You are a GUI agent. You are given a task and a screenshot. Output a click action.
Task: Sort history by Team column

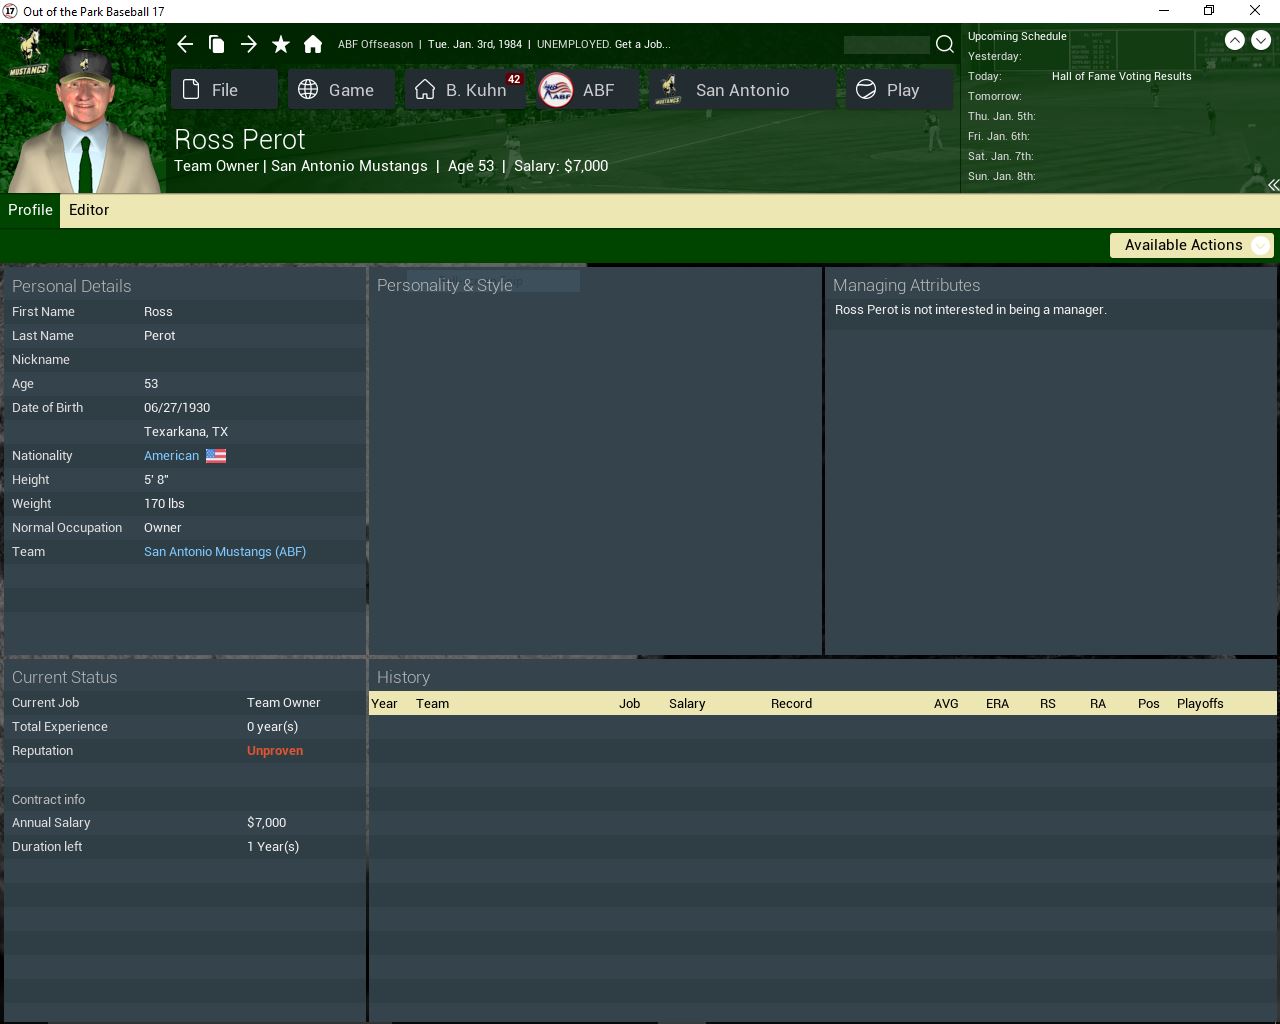(432, 704)
